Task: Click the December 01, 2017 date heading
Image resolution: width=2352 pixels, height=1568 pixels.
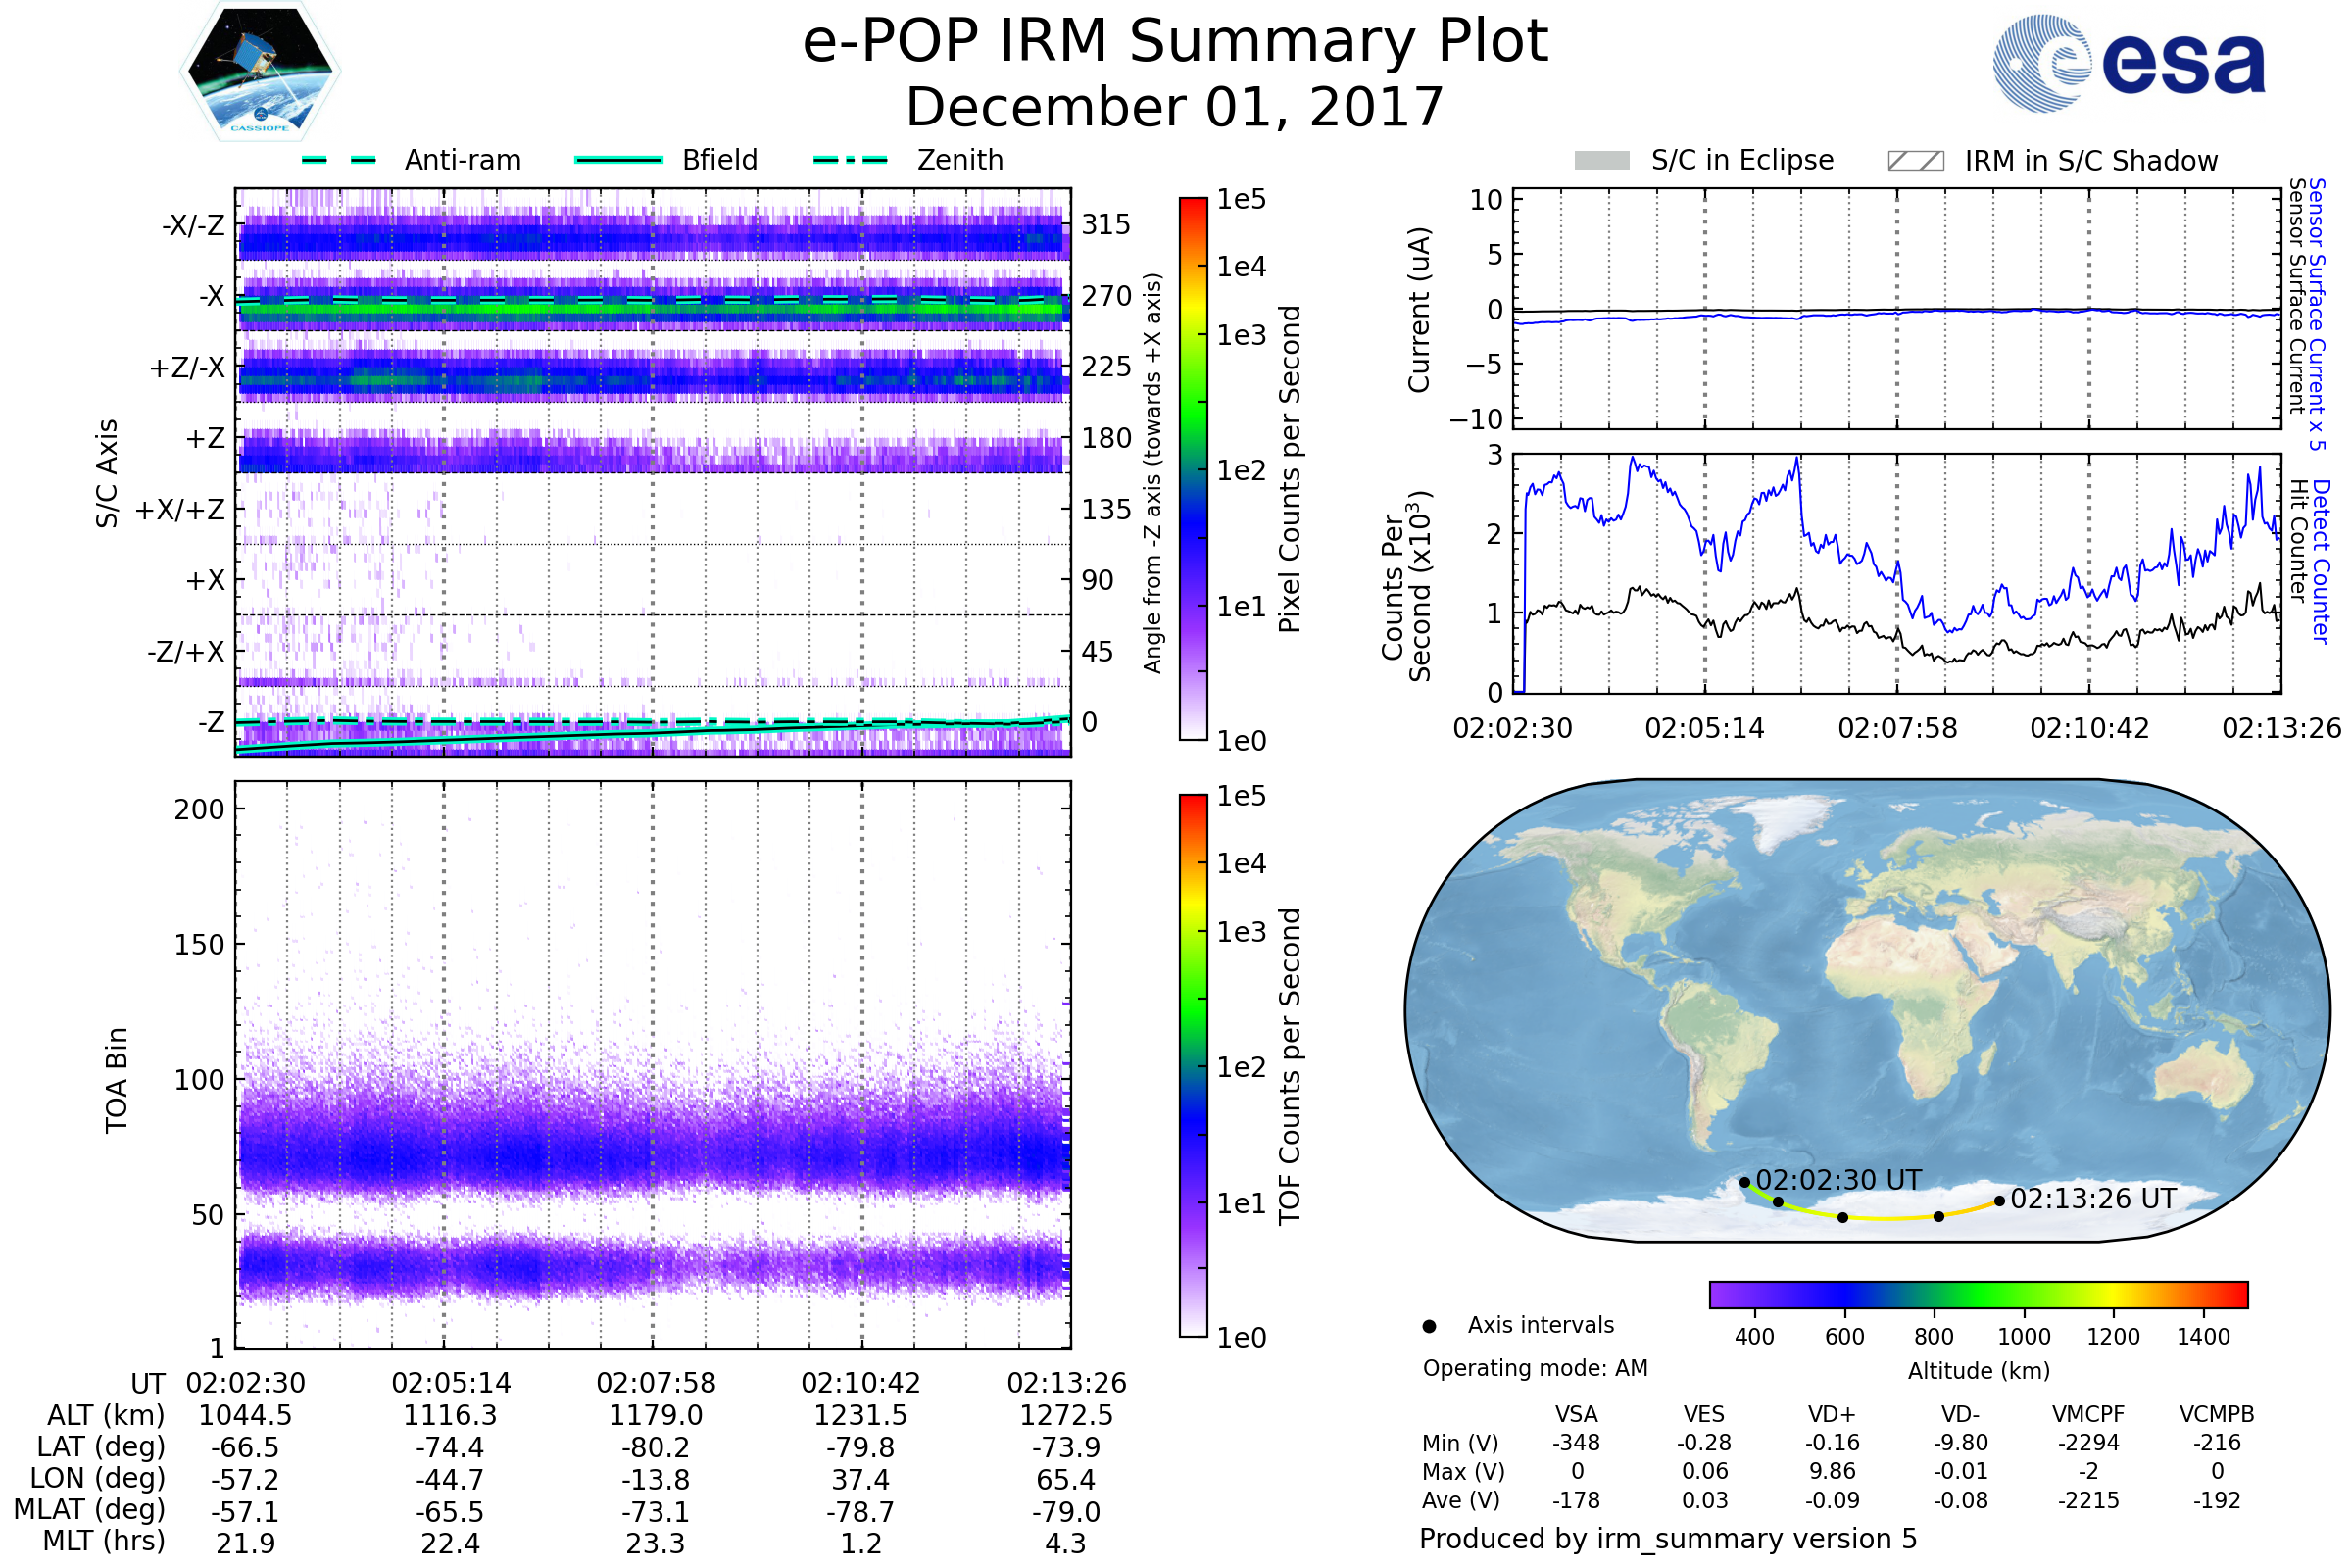Action: coord(1175,107)
